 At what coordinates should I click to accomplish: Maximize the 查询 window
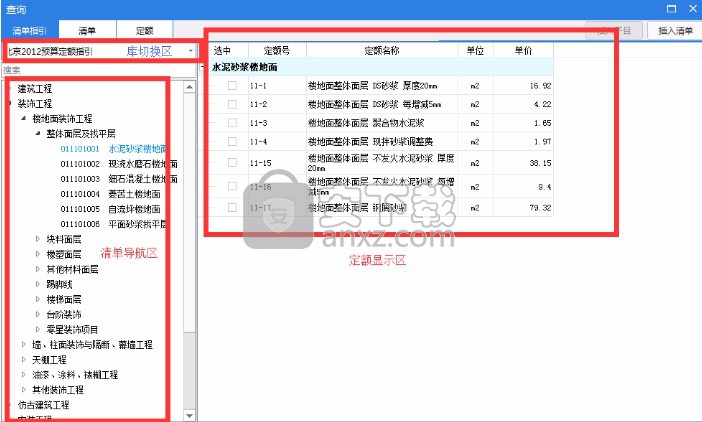(671, 9)
